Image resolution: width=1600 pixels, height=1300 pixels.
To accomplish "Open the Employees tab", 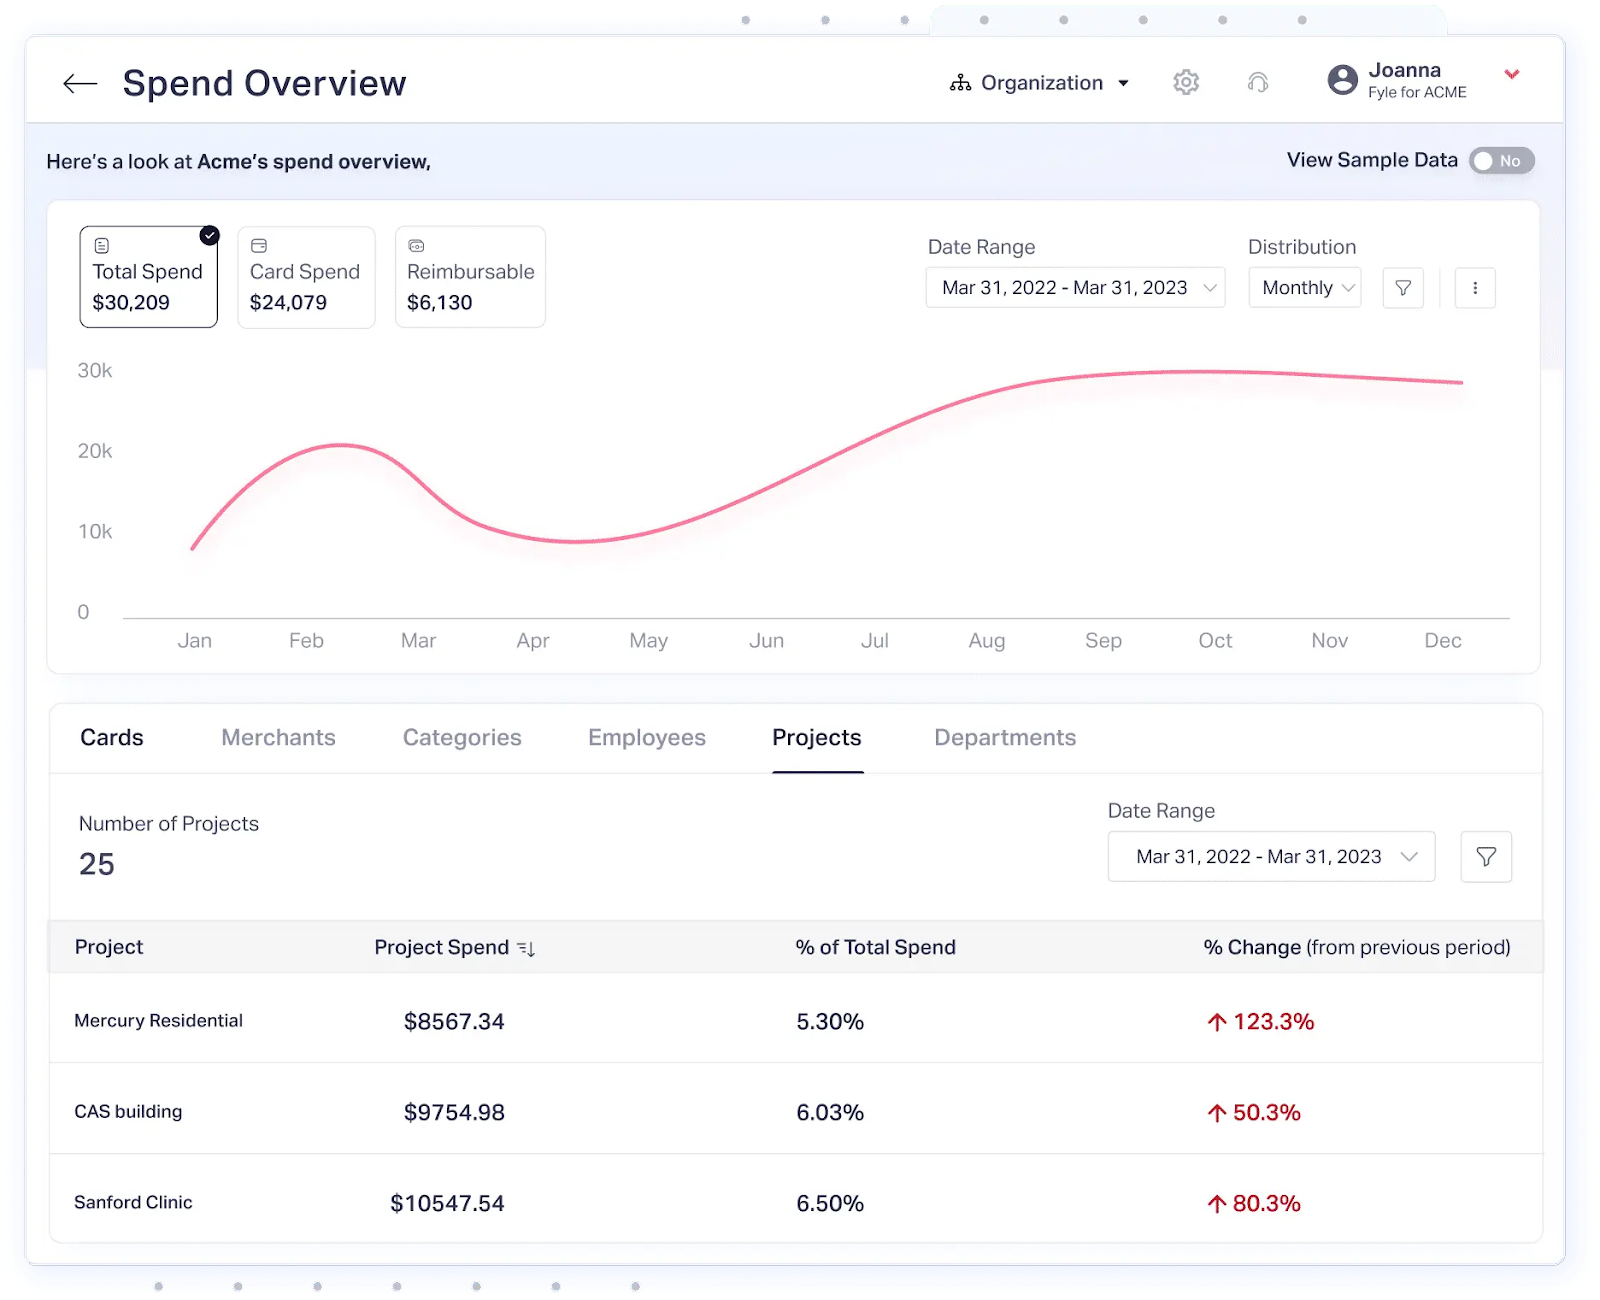I will click(x=646, y=737).
